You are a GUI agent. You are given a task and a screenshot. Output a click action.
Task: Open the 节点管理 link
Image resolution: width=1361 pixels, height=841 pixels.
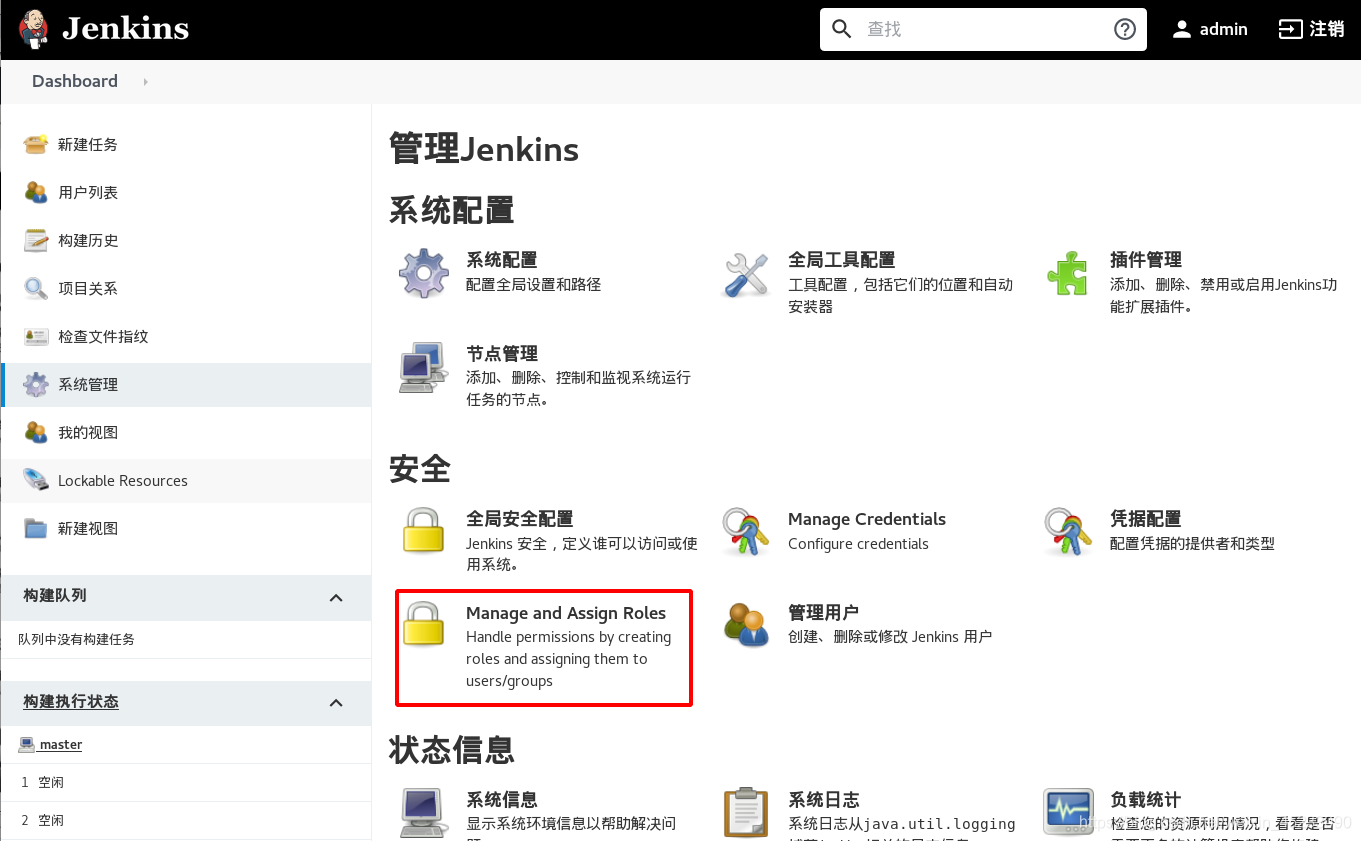click(x=502, y=354)
